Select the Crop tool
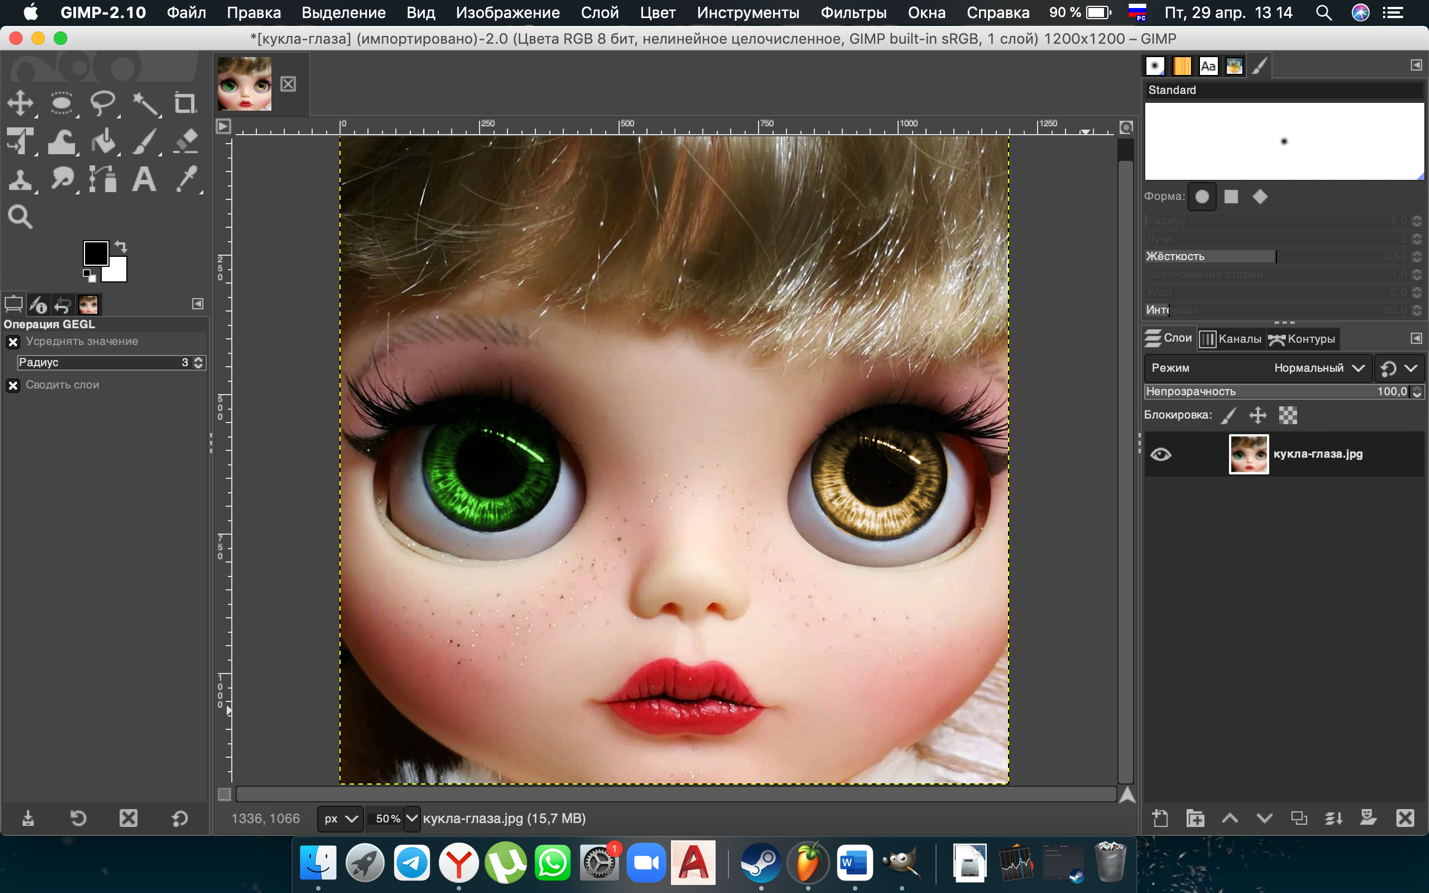Viewport: 1429px width, 893px height. (185, 103)
